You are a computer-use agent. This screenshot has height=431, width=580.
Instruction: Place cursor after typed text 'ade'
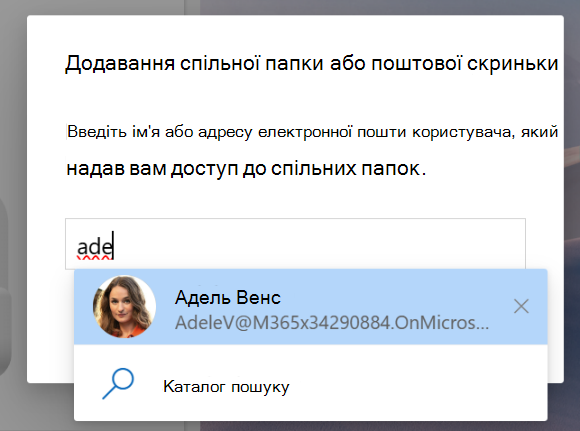114,246
